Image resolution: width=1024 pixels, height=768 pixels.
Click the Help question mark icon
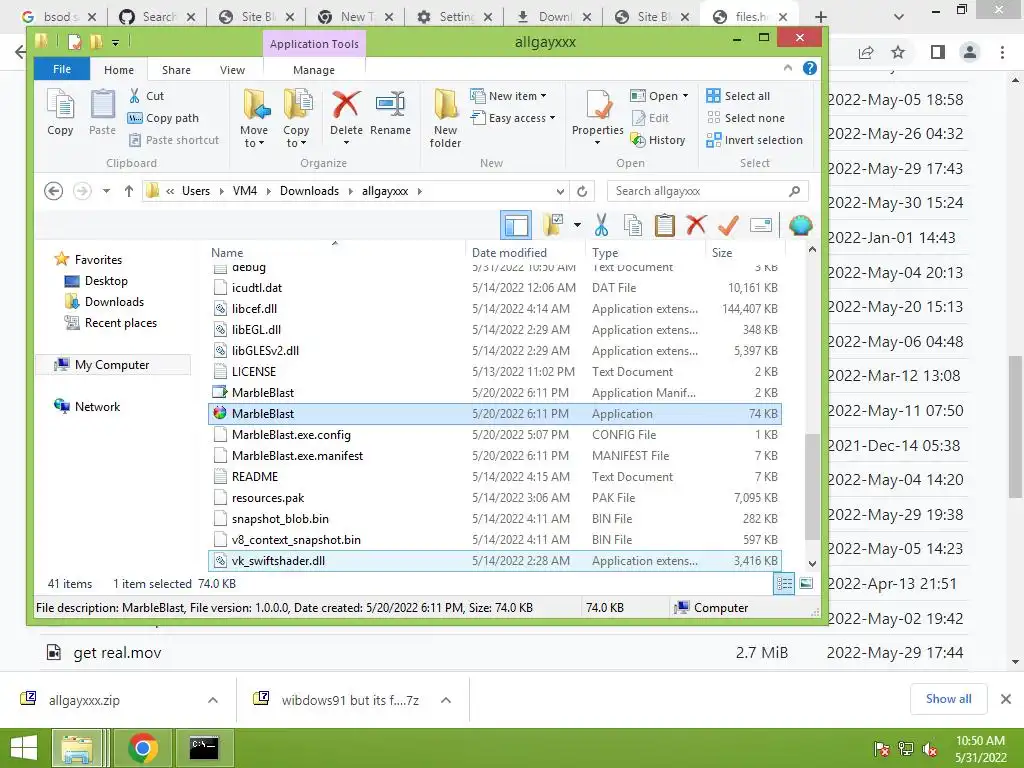point(810,68)
